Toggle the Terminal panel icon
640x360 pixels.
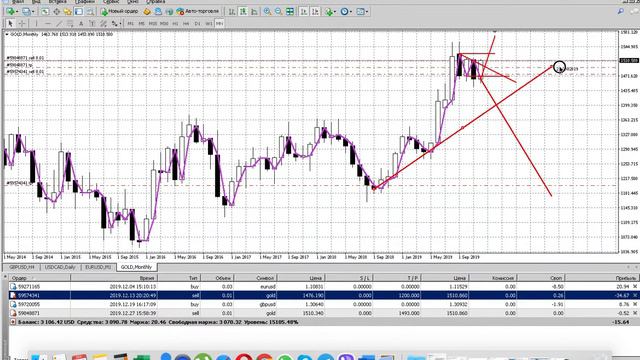coord(78,12)
